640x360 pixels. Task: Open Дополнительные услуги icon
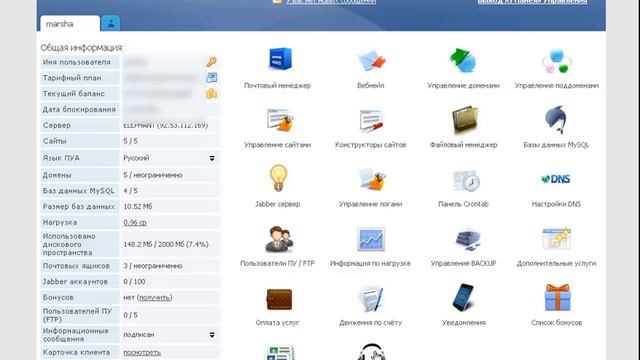tap(556, 238)
